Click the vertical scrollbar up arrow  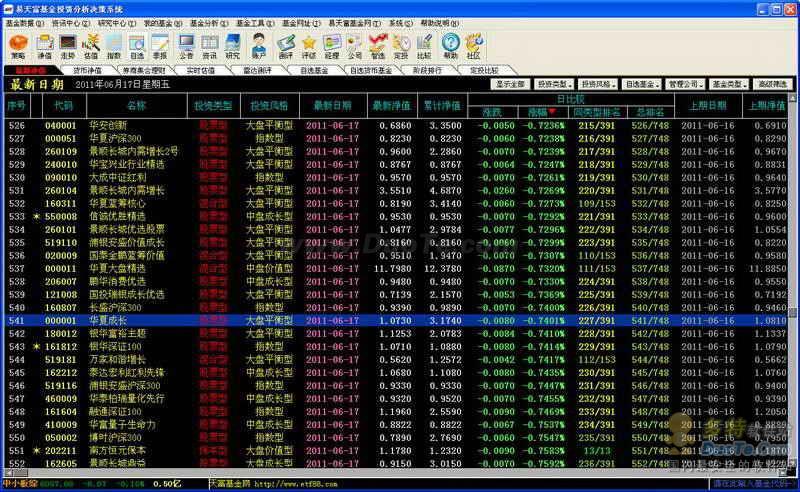792,97
